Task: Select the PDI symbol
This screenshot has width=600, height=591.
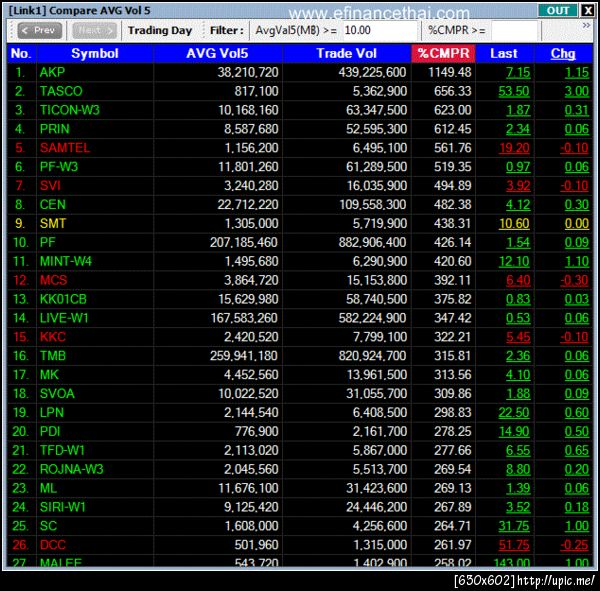Action: point(50,431)
